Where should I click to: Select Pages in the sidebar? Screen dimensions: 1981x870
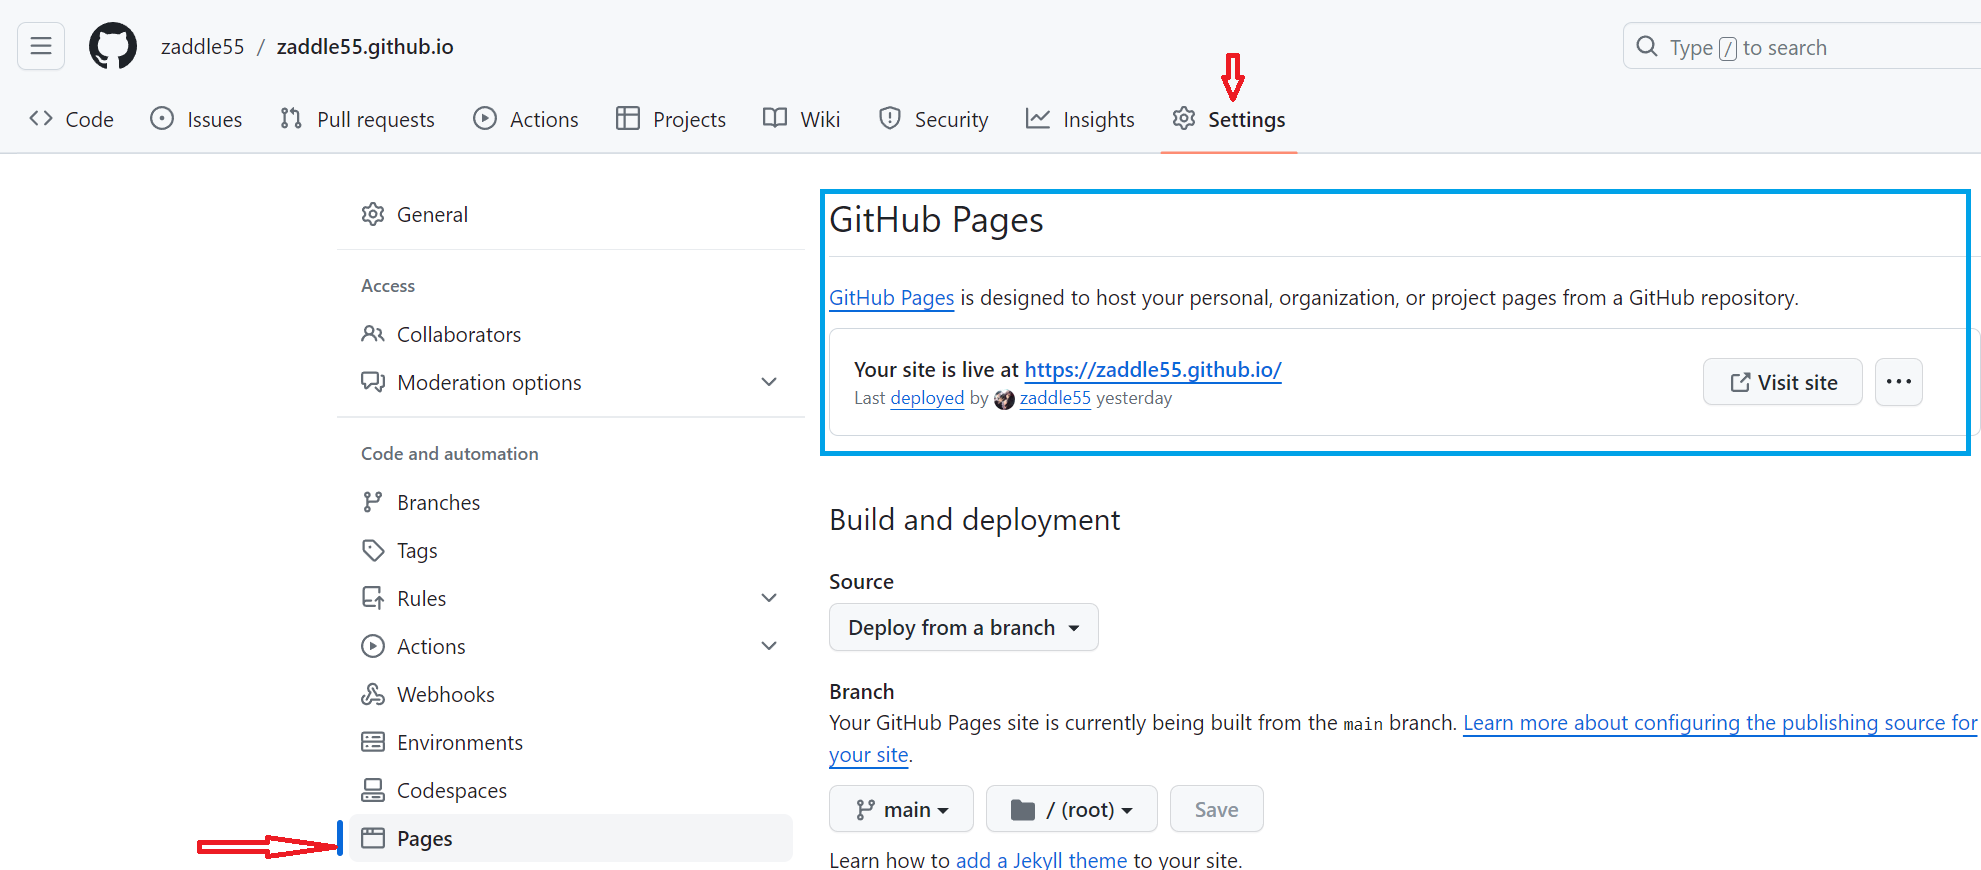point(571,838)
